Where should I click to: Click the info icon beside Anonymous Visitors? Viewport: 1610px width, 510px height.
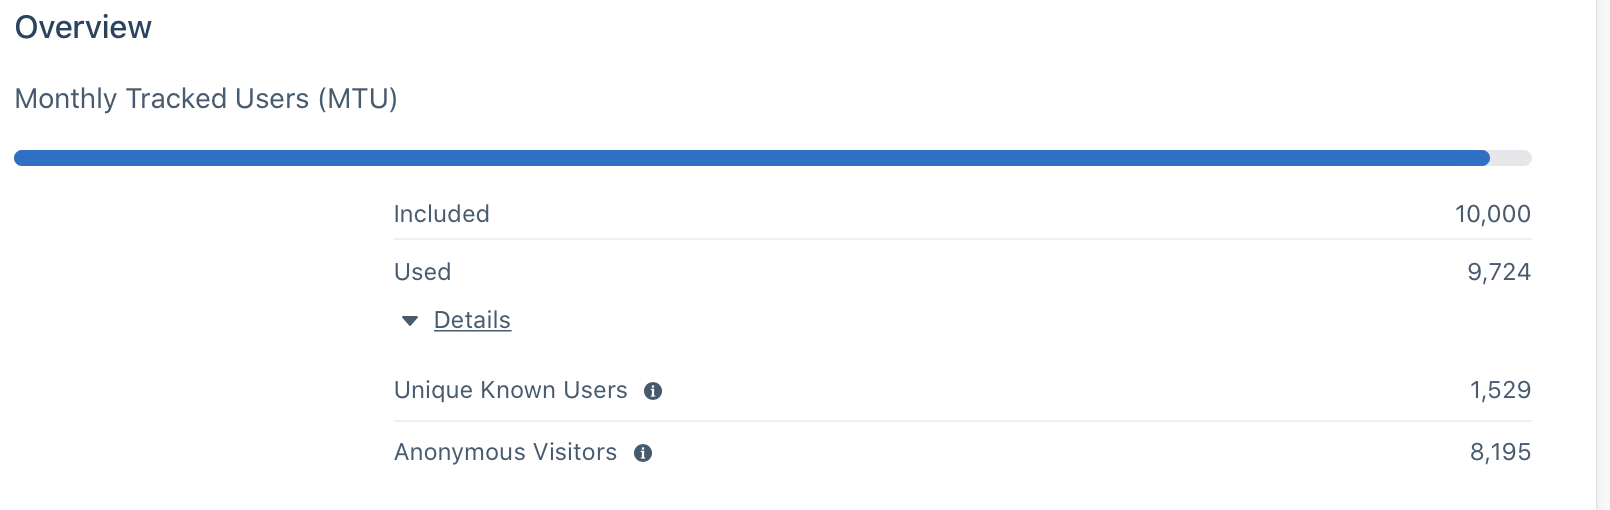(x=643, y=453)
